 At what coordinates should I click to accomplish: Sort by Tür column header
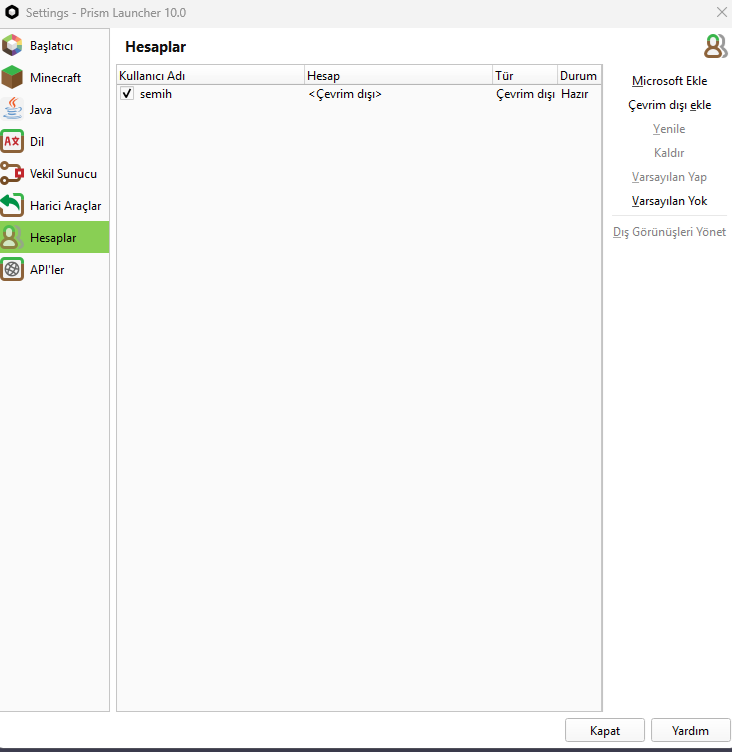[525, 75]
